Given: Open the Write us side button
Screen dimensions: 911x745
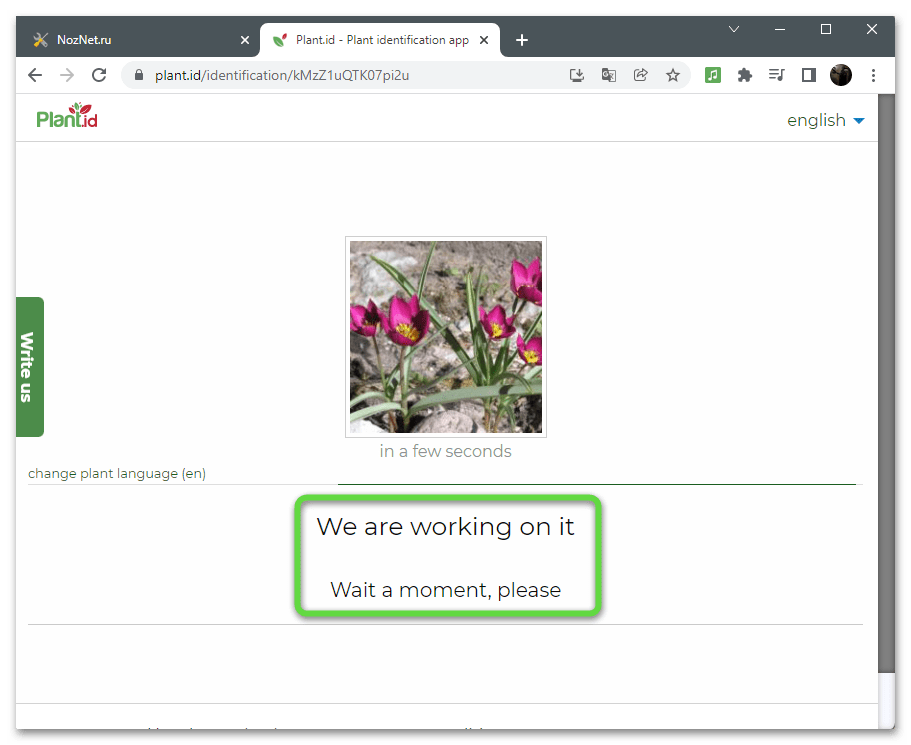Looking at the screenshot, I should (30, 367).
